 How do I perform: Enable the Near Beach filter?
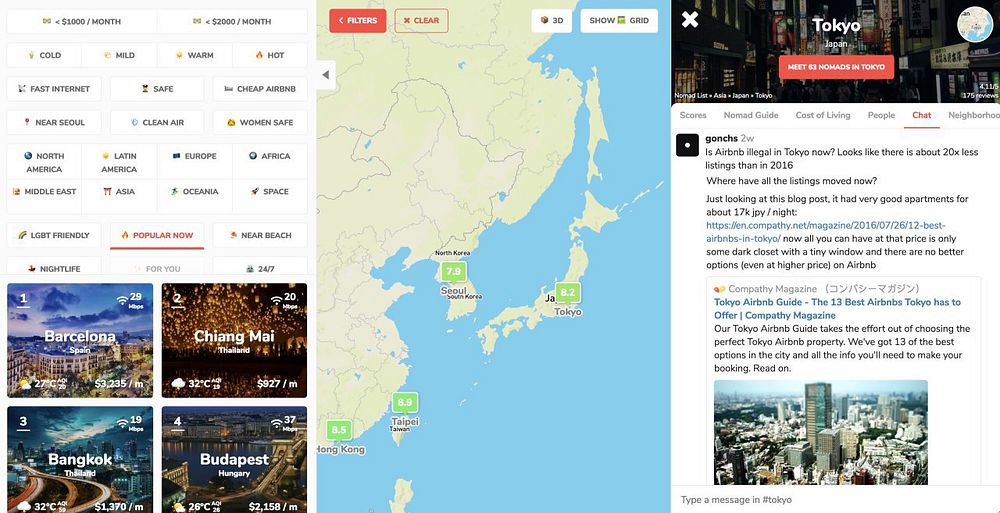(x=260, y=235)
